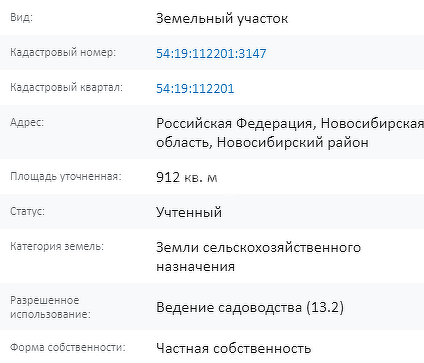
Task: Click the 'Вид:' field label
Action: tap(21, 17)
